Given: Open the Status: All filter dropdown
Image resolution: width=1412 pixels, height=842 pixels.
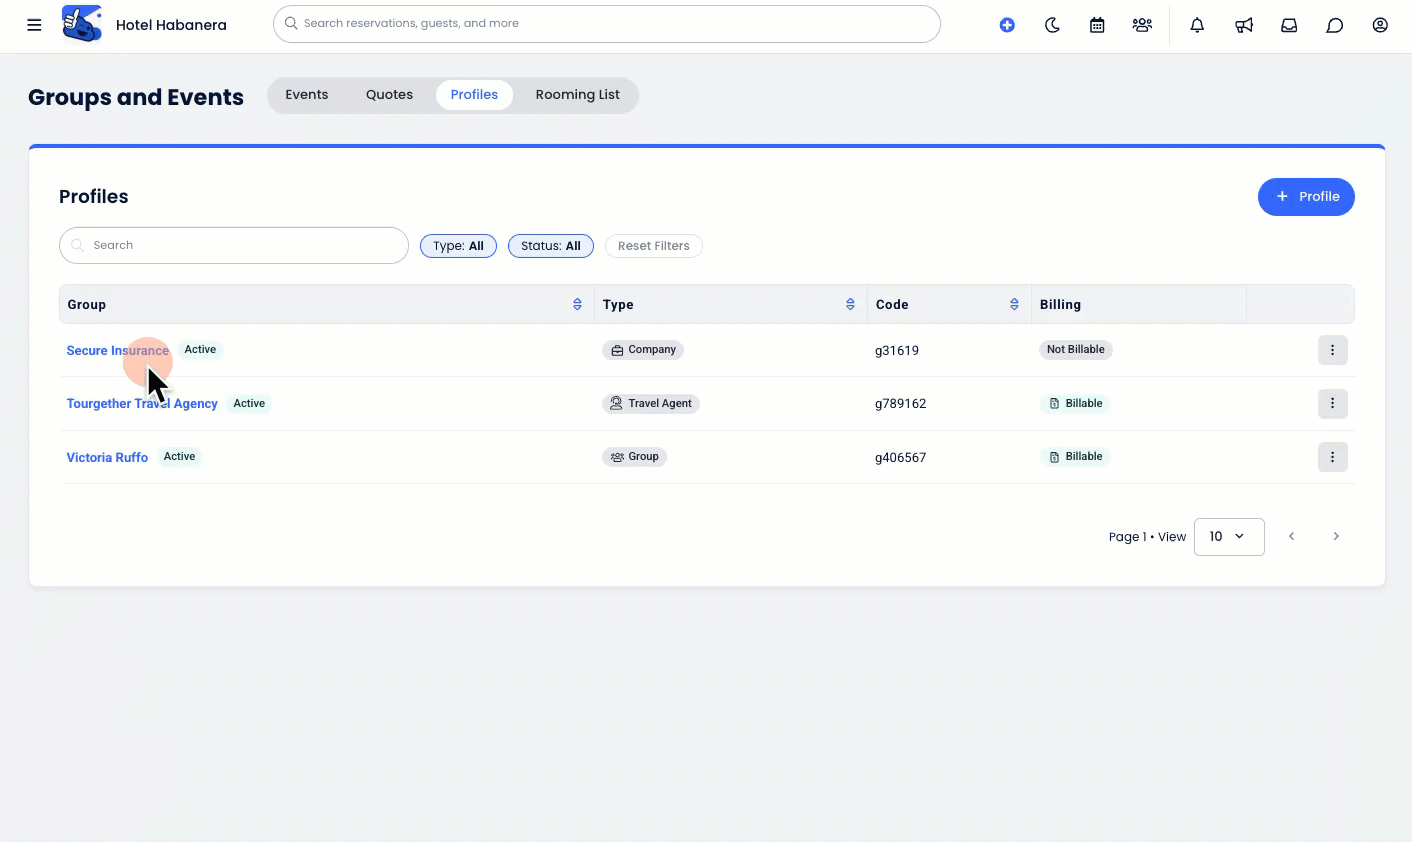Looking at the screenshot, I should pyautogui.click(x=550, y=246).
